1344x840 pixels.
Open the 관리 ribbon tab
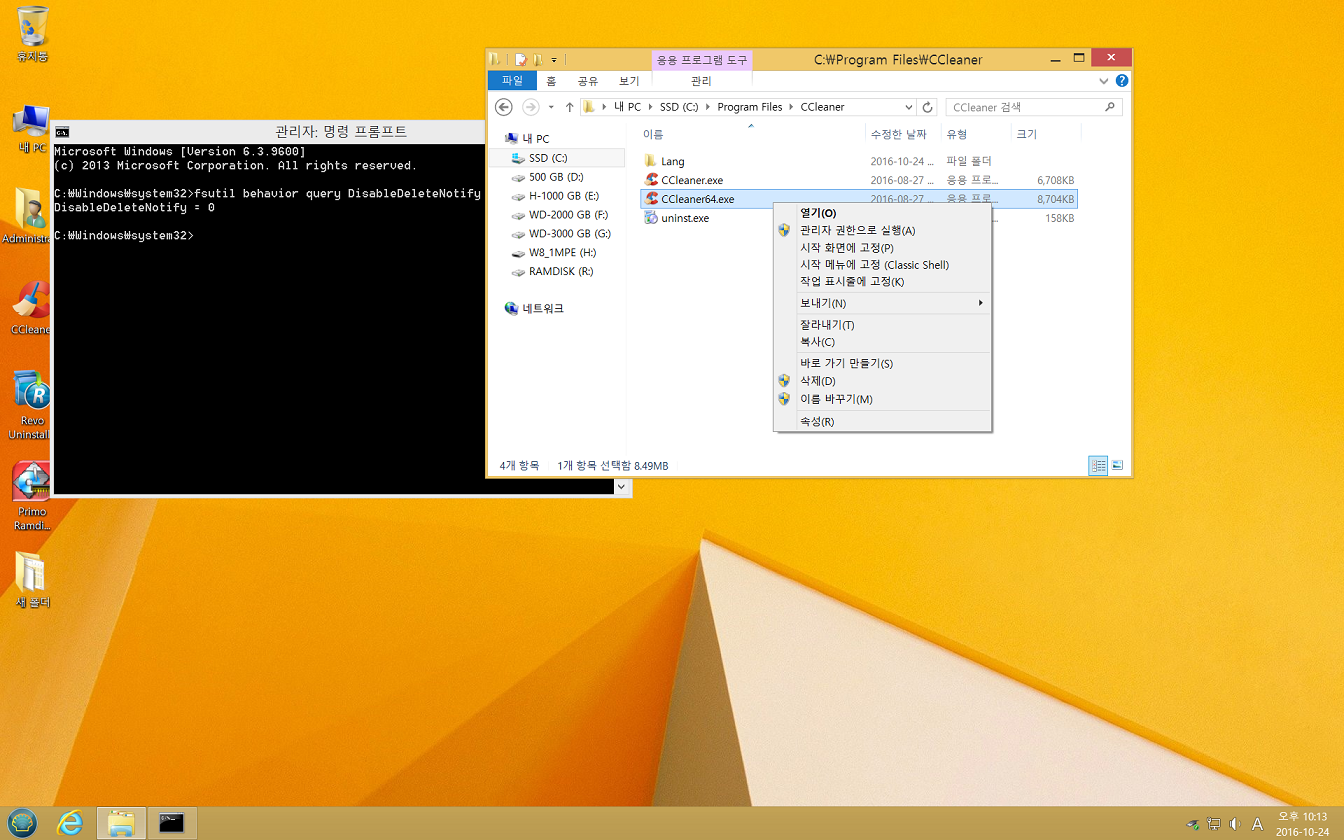tap(701, 81)
